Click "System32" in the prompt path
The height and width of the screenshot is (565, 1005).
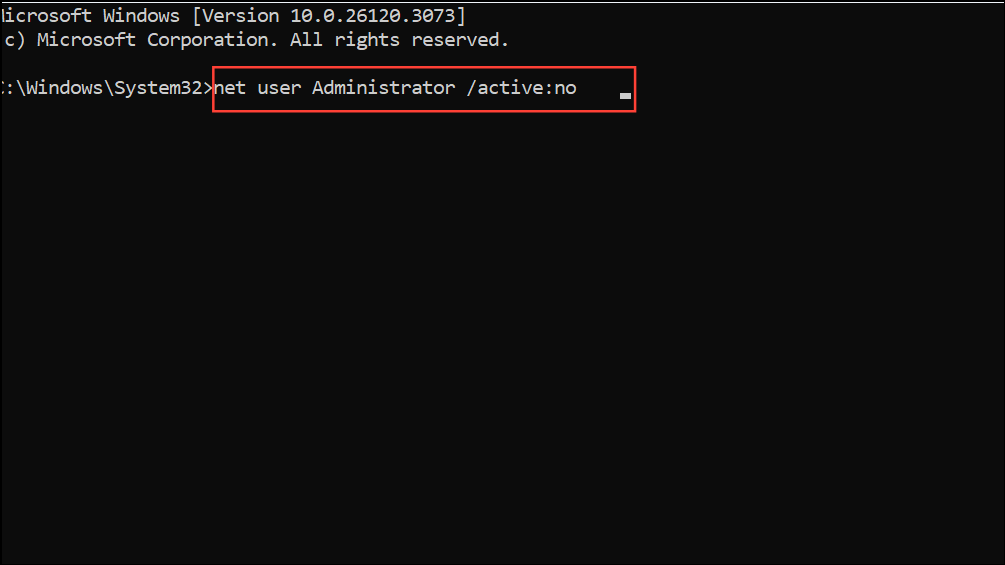[x=158, y=88]
